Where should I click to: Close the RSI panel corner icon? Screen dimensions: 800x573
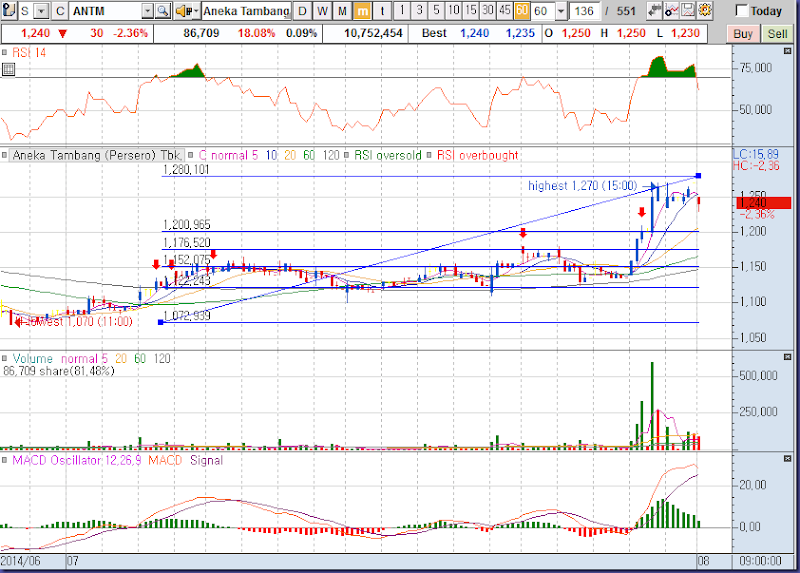click(788, 51)
